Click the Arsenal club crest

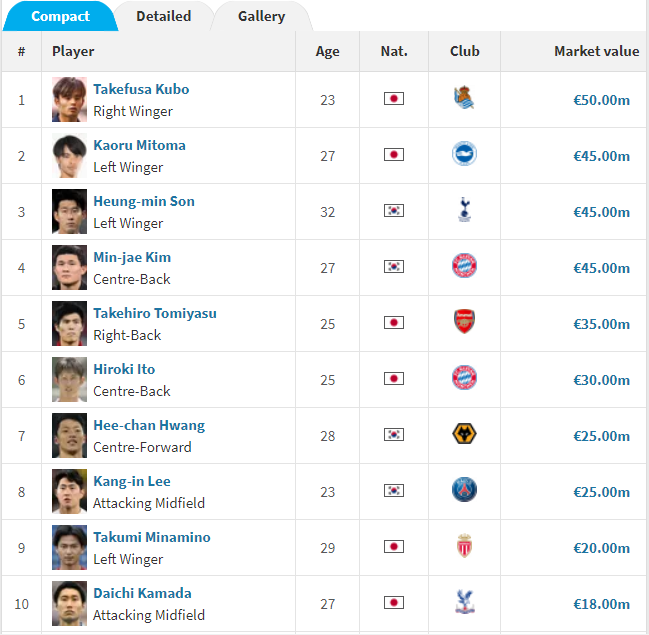pos(464,322)
